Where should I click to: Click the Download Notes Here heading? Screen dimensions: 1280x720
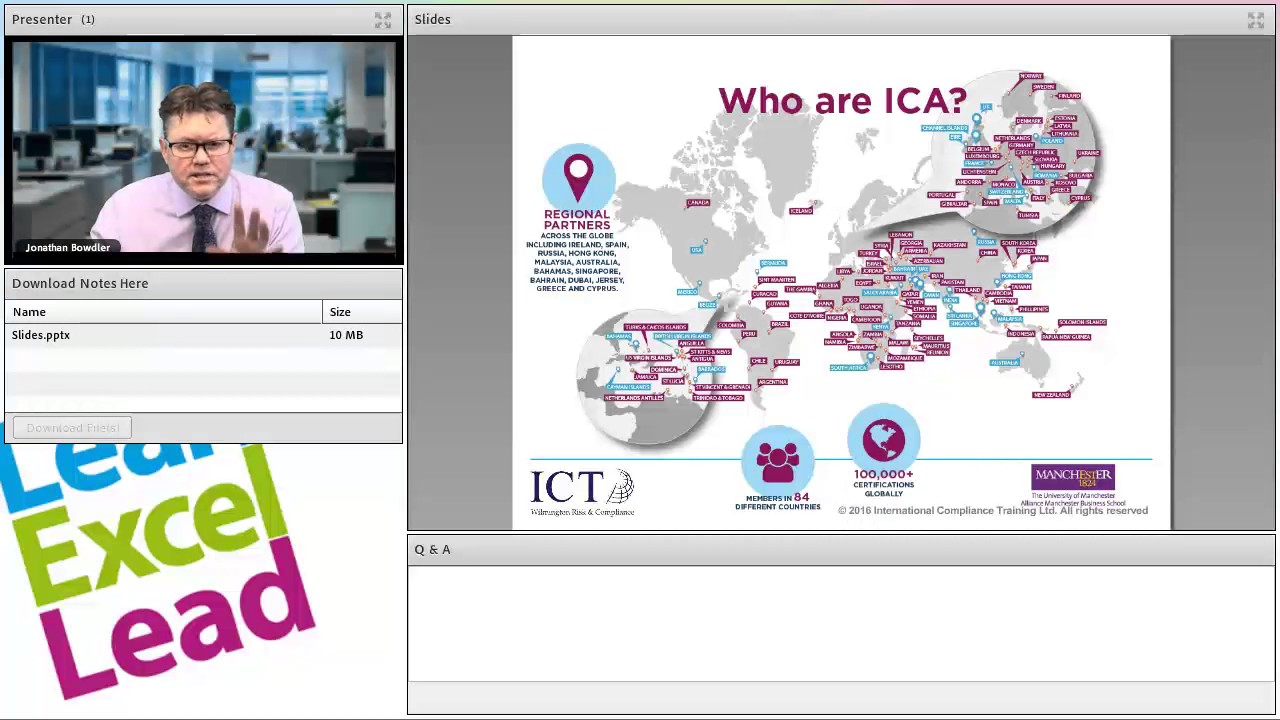point(80,283)
